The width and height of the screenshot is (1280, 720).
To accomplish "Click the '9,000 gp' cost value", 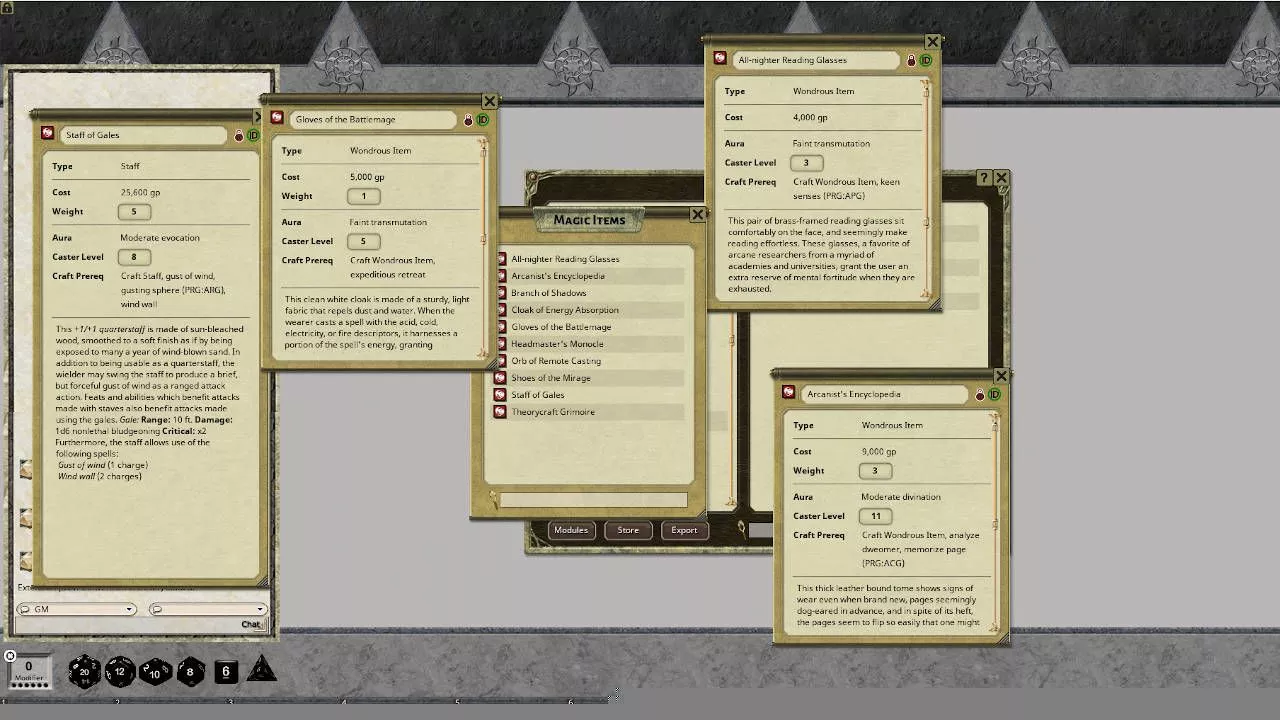I will pos(879,451).
